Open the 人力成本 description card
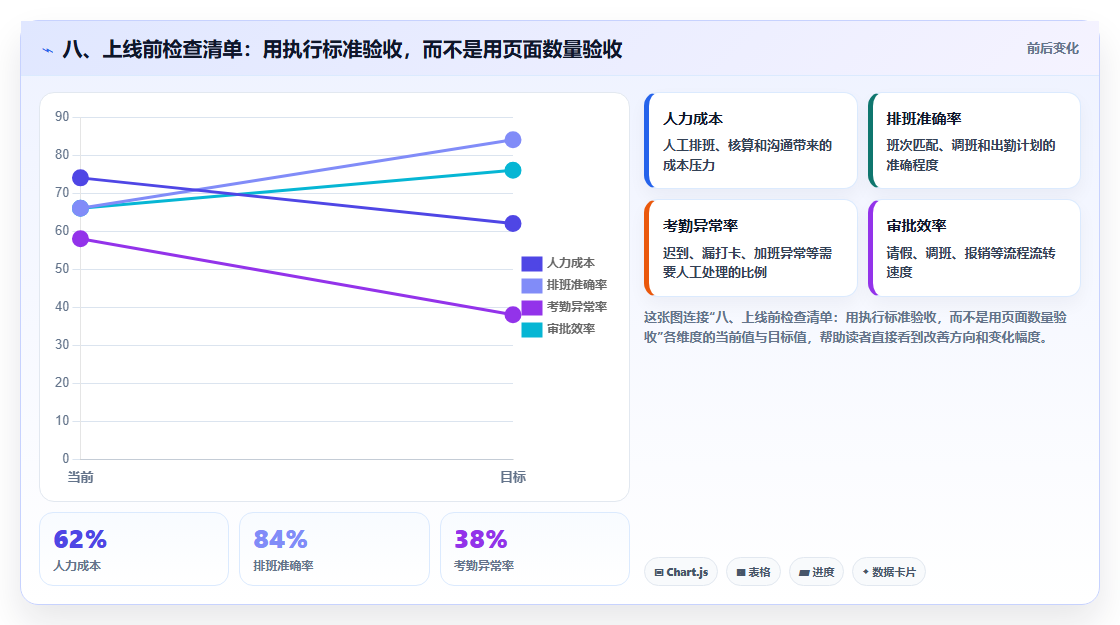The height and width of the screenshot is (625, 1120). pyautogui.click(x=751, y=141)
